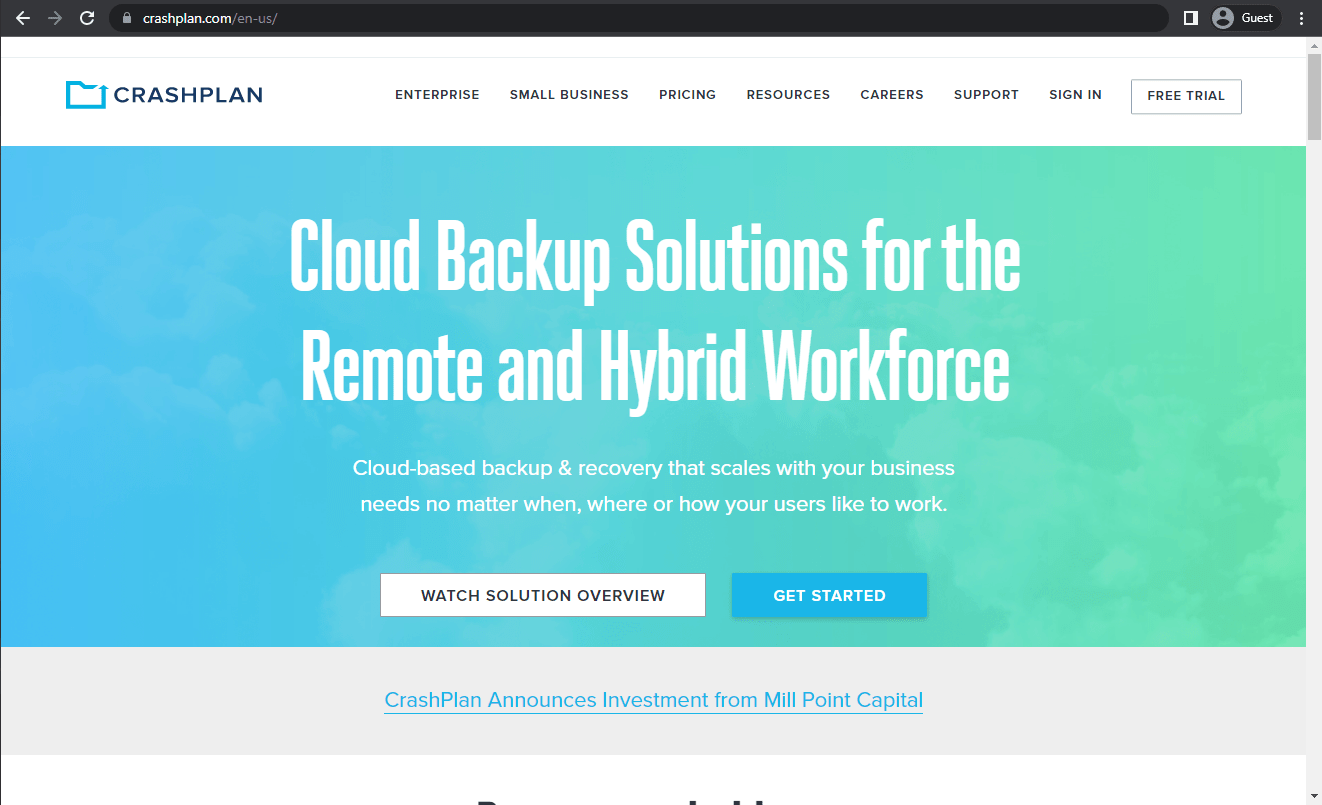Open the Resources menu item
Image resolution: width=1322 pixels, height=805 pixels.
(788, 95)
